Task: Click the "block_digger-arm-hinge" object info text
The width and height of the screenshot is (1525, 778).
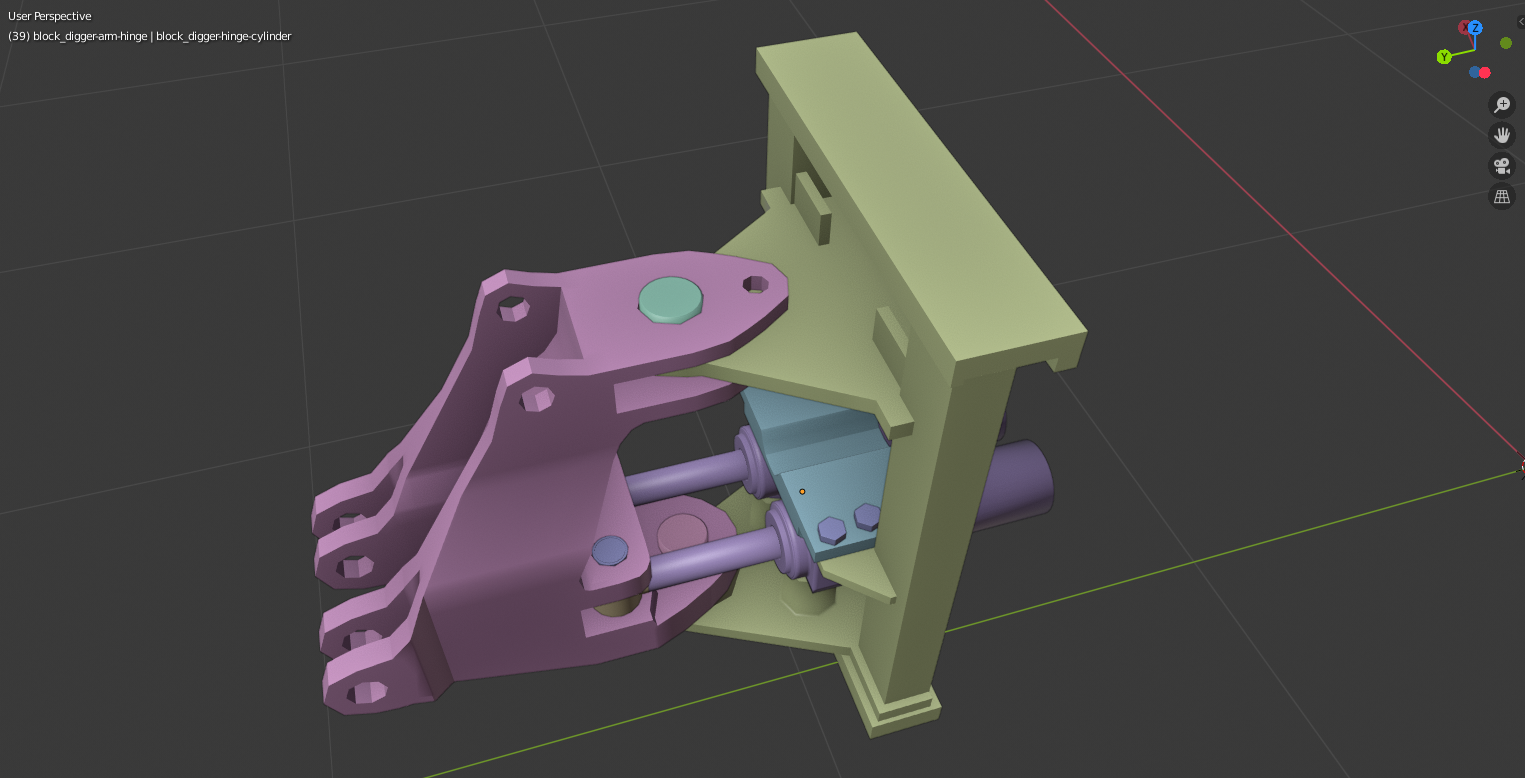Action: 90,36
